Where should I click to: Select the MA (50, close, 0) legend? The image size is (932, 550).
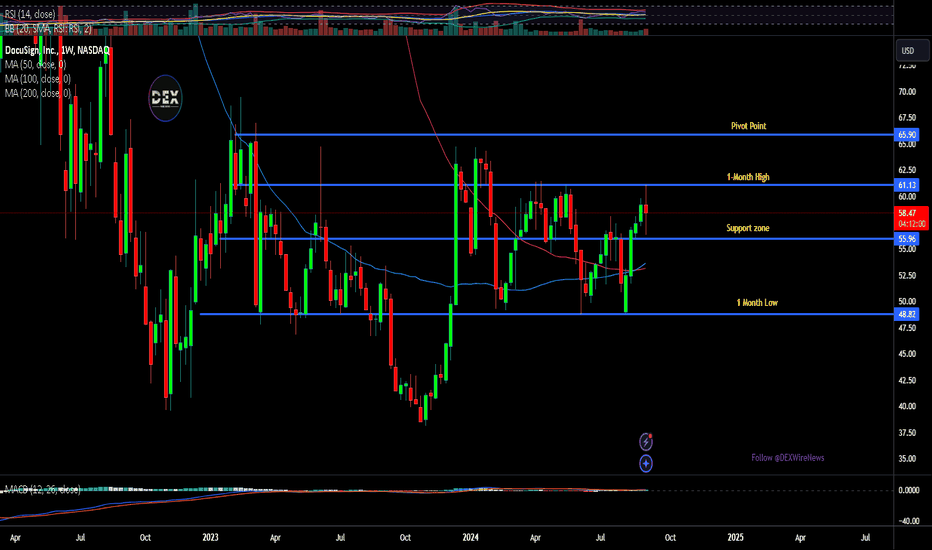click(35, 64)
